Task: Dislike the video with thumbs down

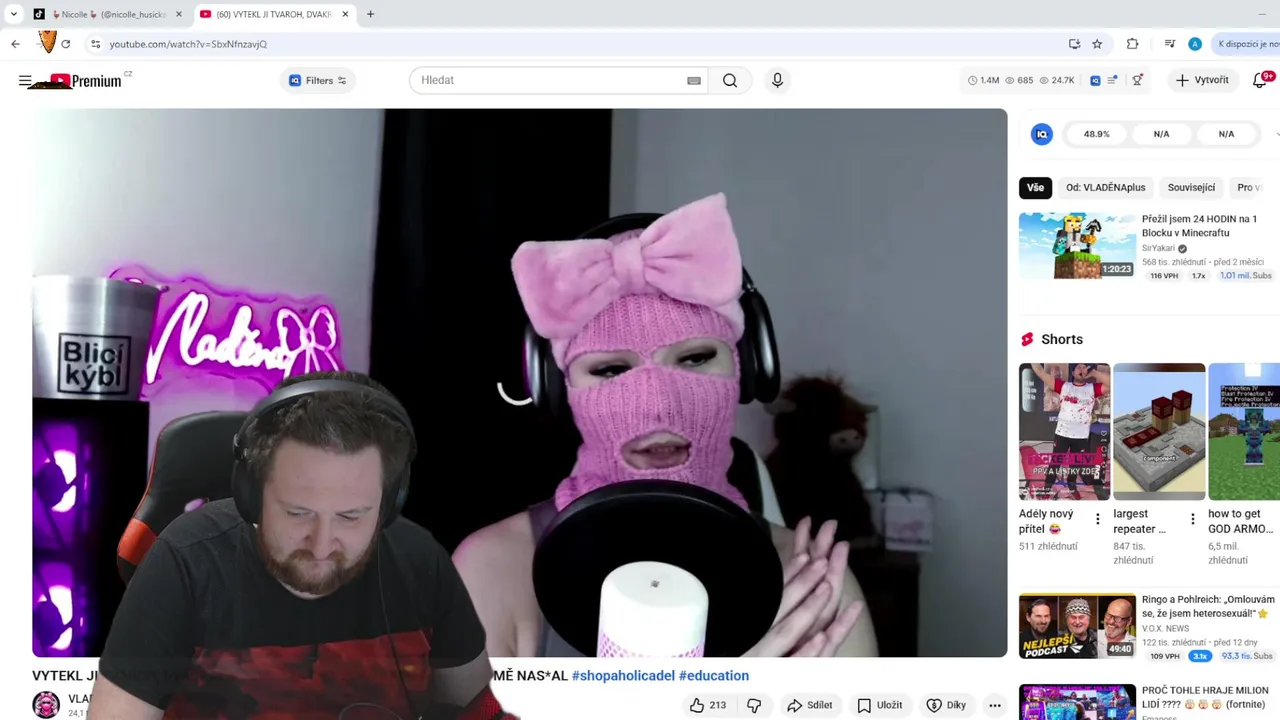Action: point(754,705)
